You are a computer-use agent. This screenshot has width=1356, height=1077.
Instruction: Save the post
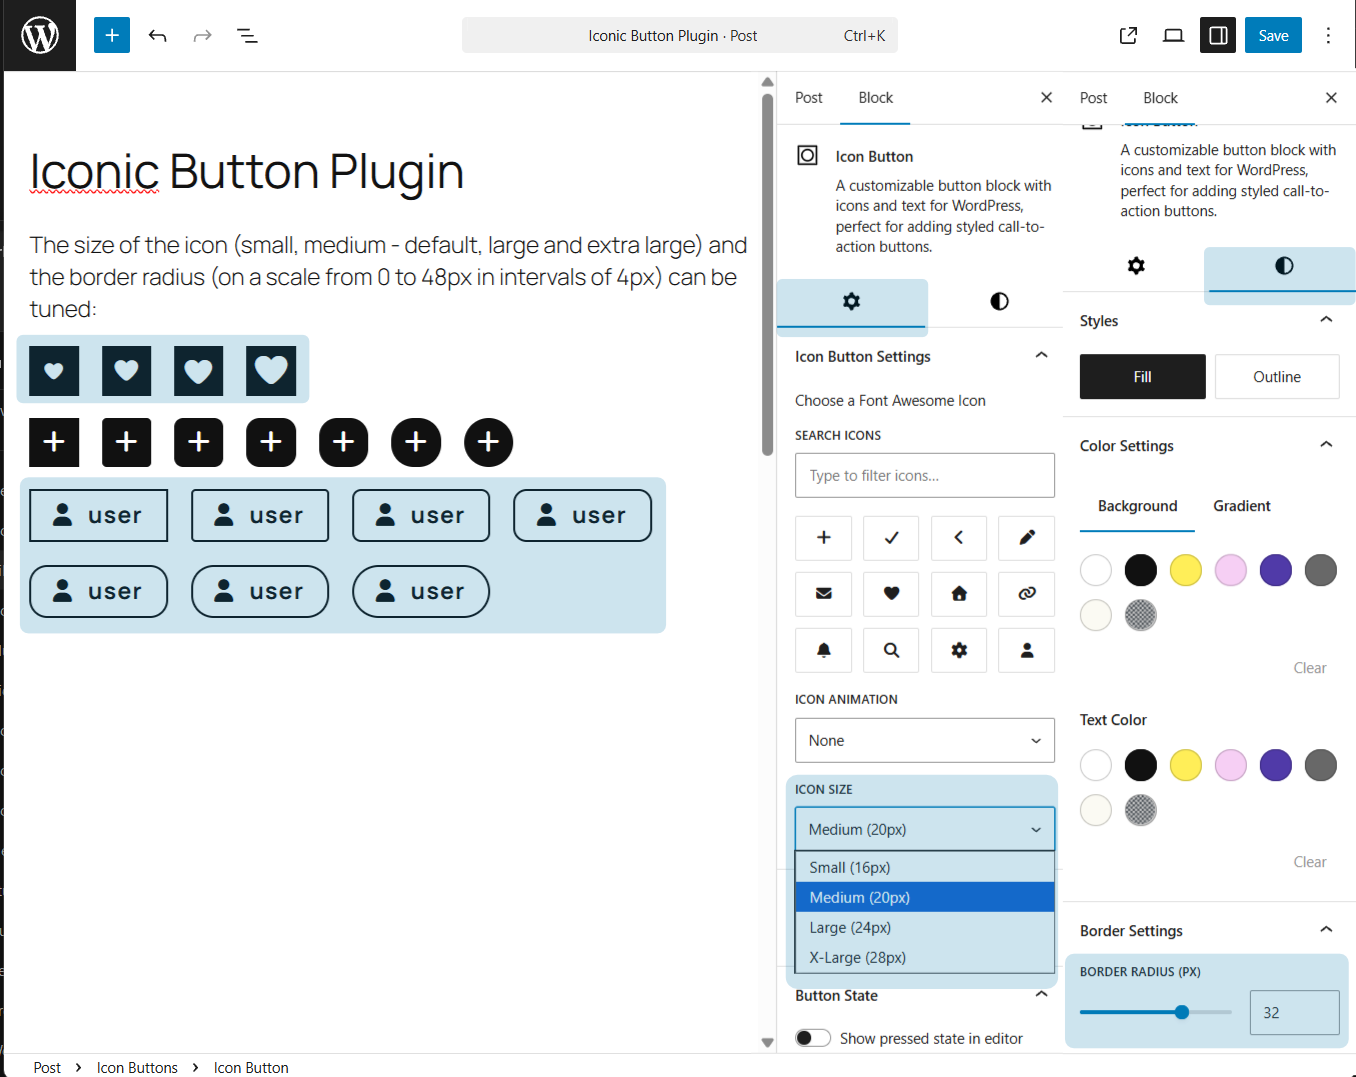1273,36
